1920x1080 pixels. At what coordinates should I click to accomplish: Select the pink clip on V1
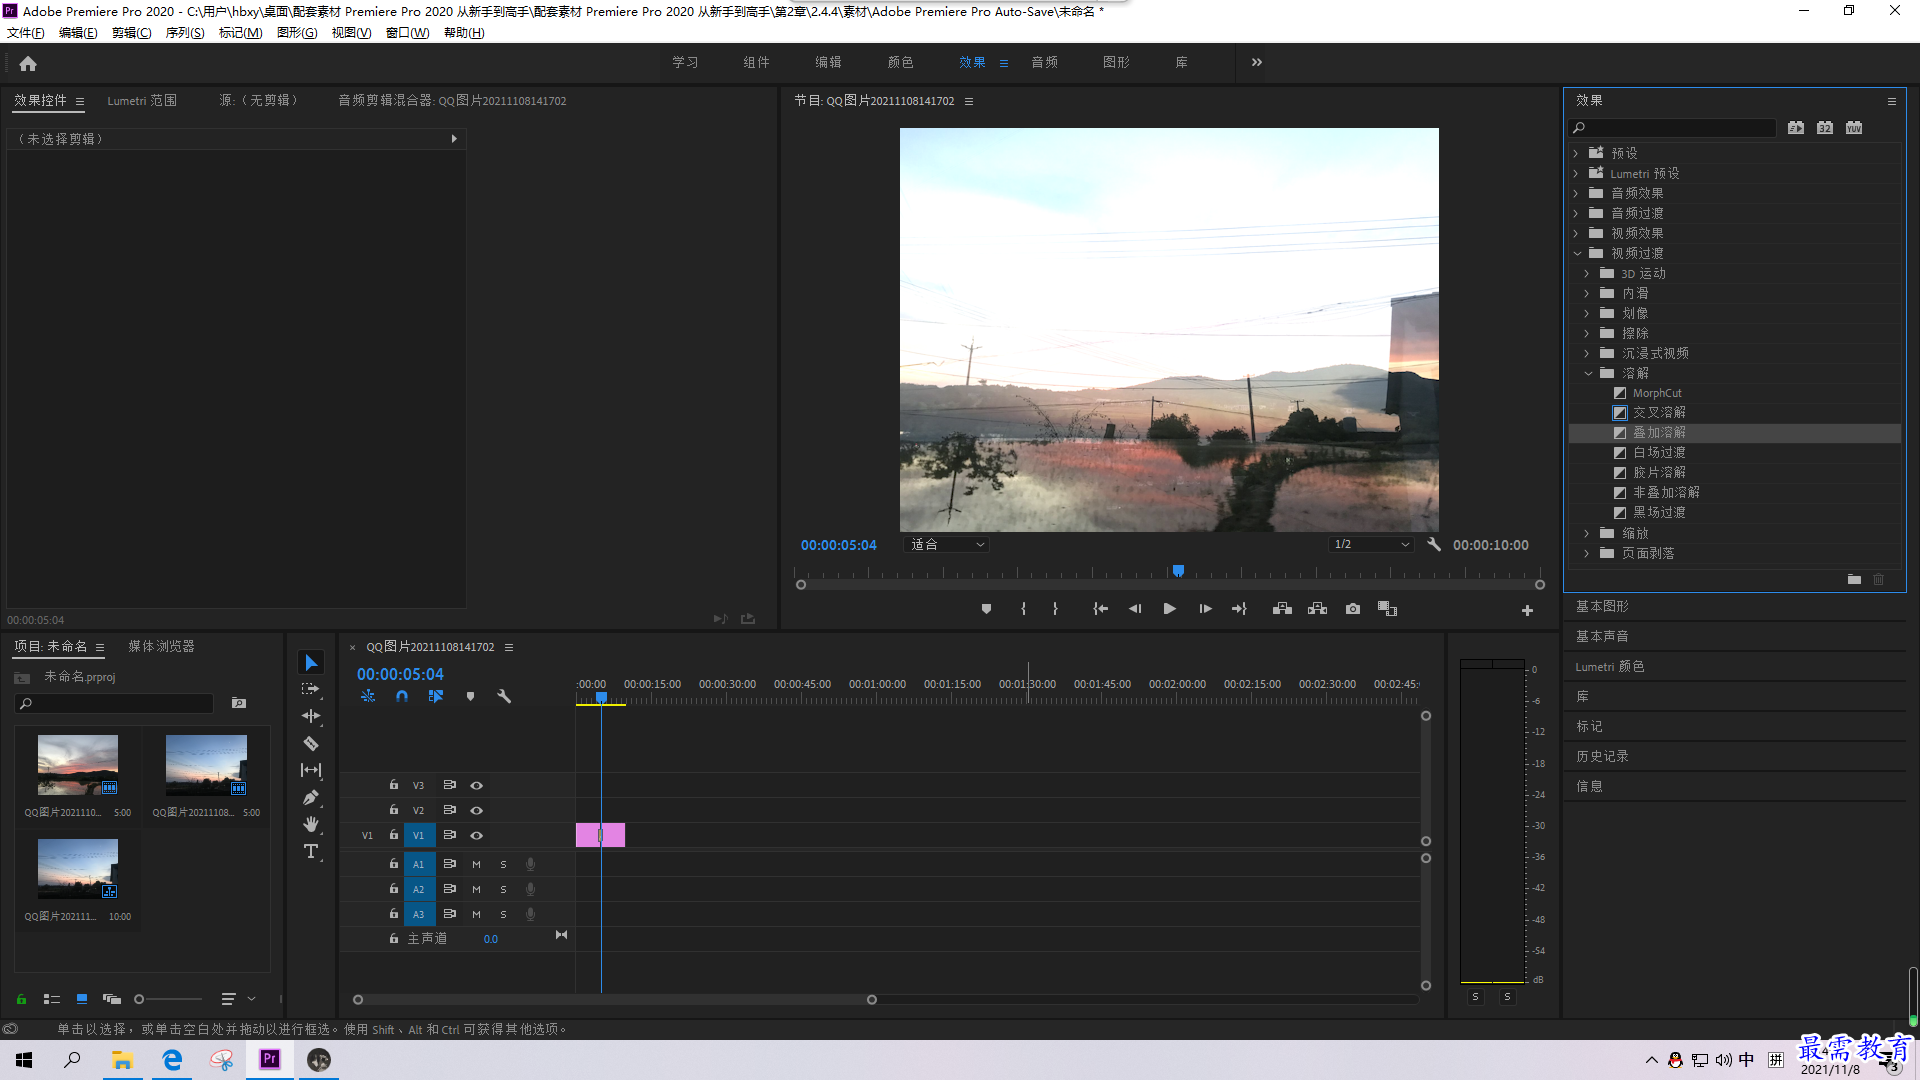[600, 835]
